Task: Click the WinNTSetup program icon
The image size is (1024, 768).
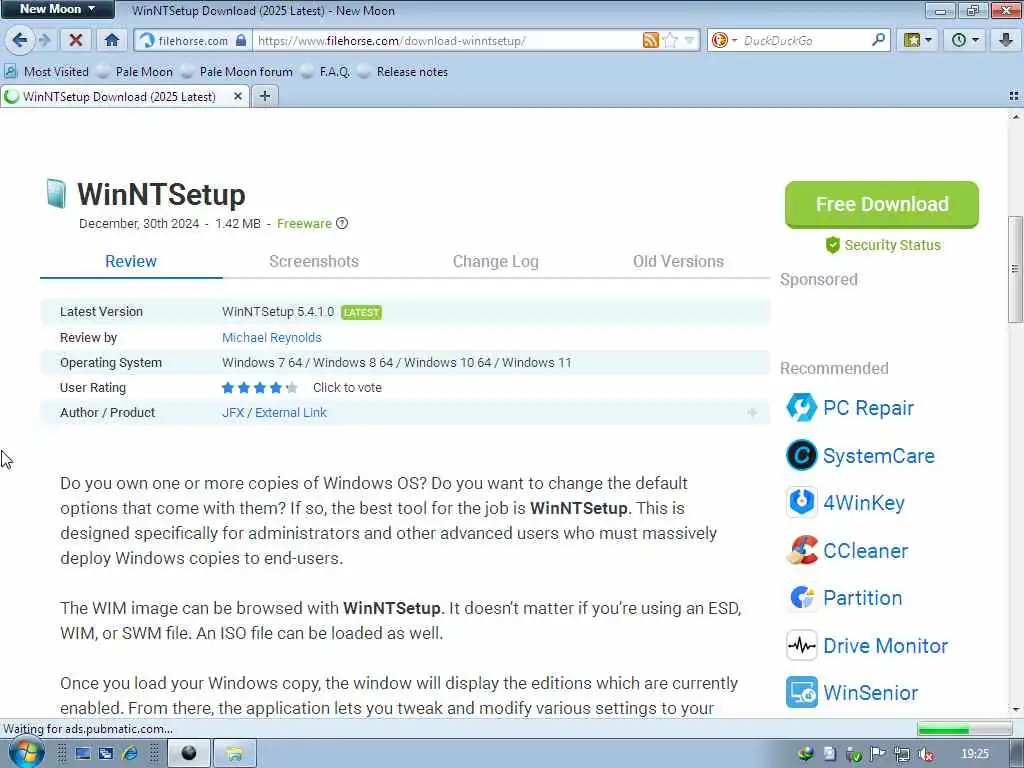Action: [56, 193]
